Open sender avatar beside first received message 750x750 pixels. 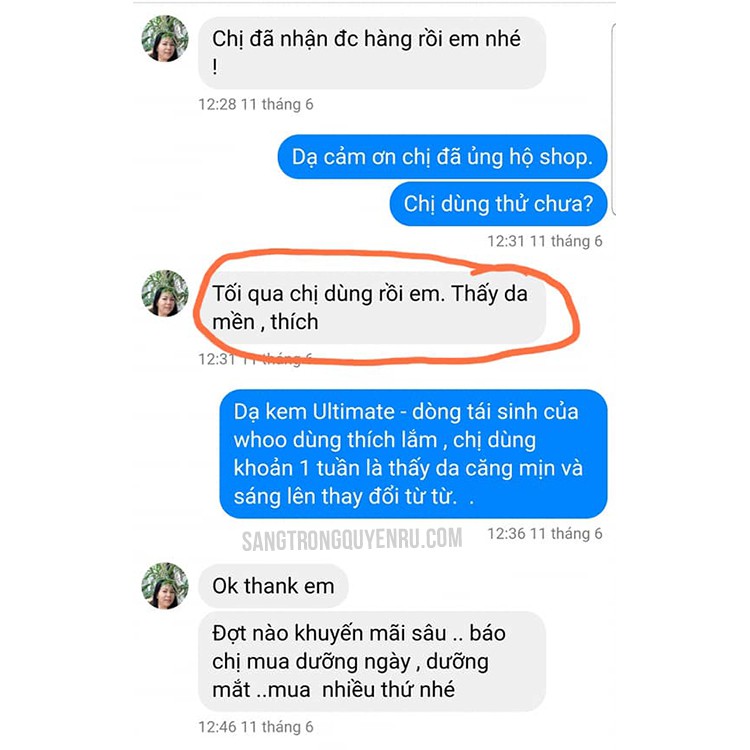(x=165, y=39)
